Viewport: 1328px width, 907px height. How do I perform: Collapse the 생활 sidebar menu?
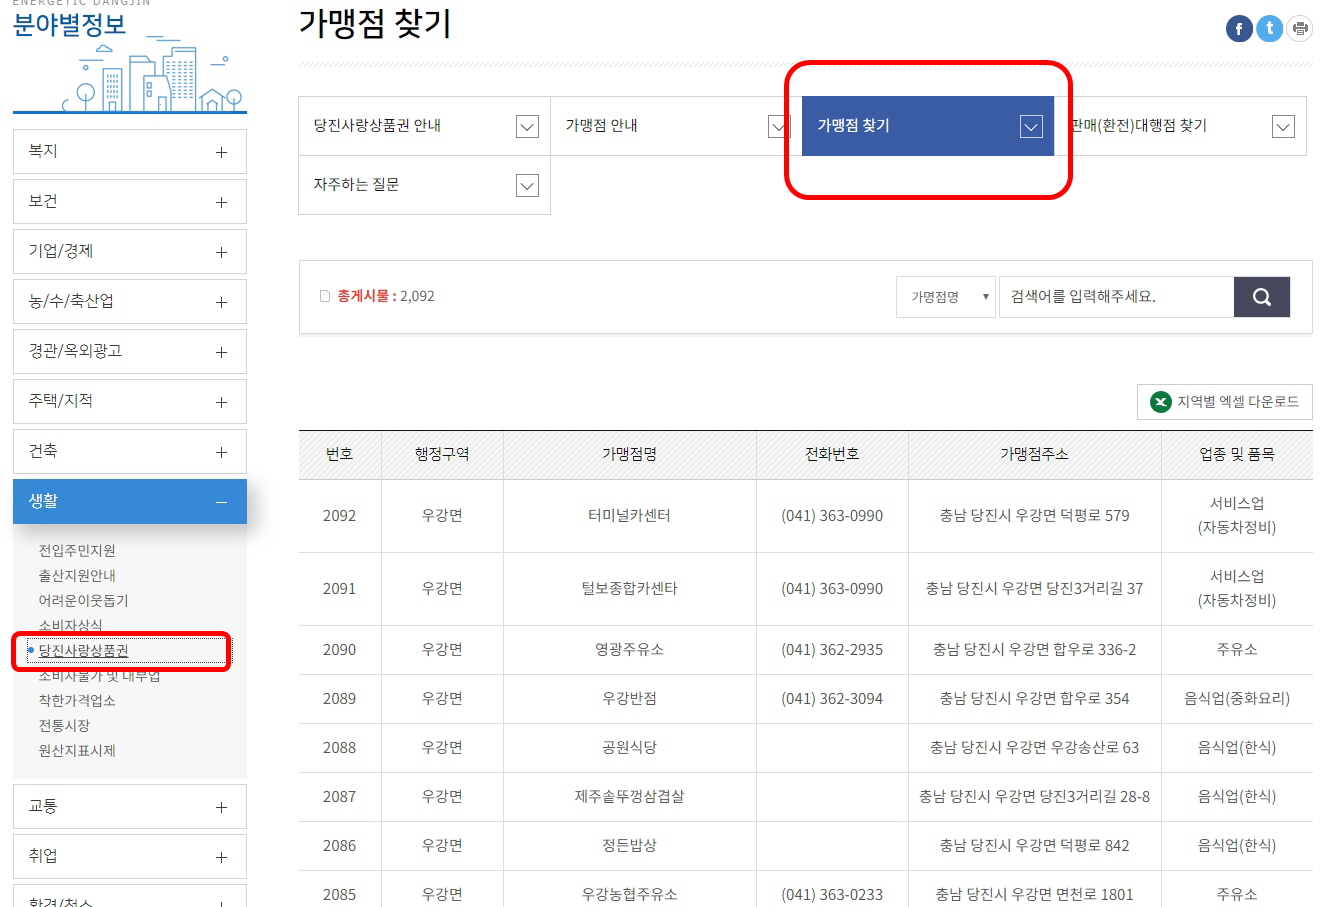[x=130, y=502]
